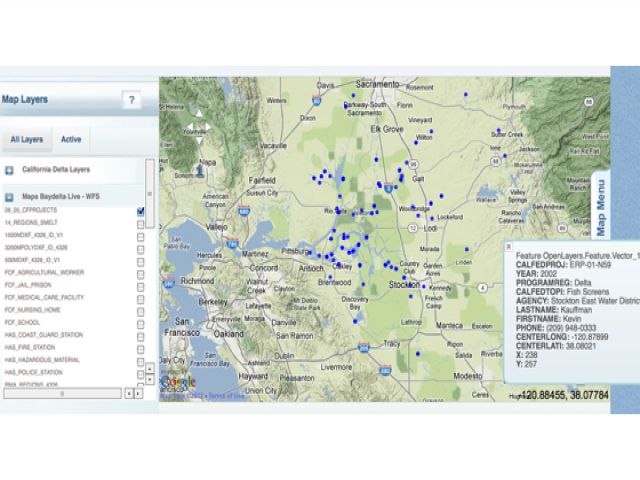Open the Map Layers help question mark
Image resolution: width=640 pixels, height=480 pixels.
(131, 100)
